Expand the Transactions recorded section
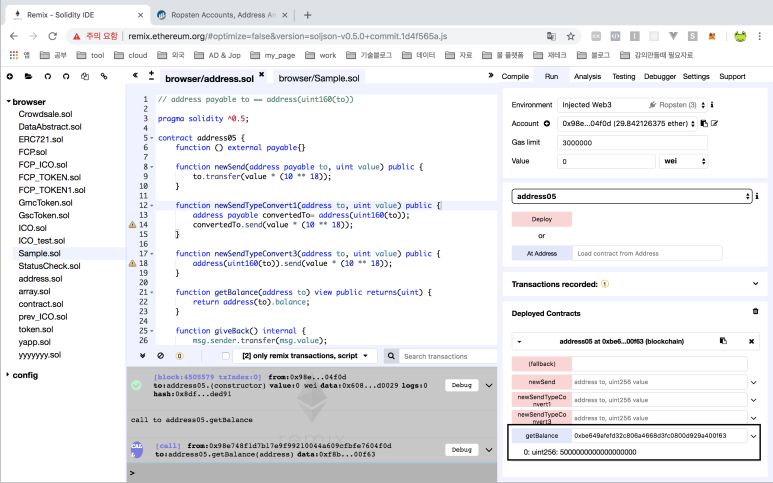Screen dimensions: 773x483 coord(755,284)
